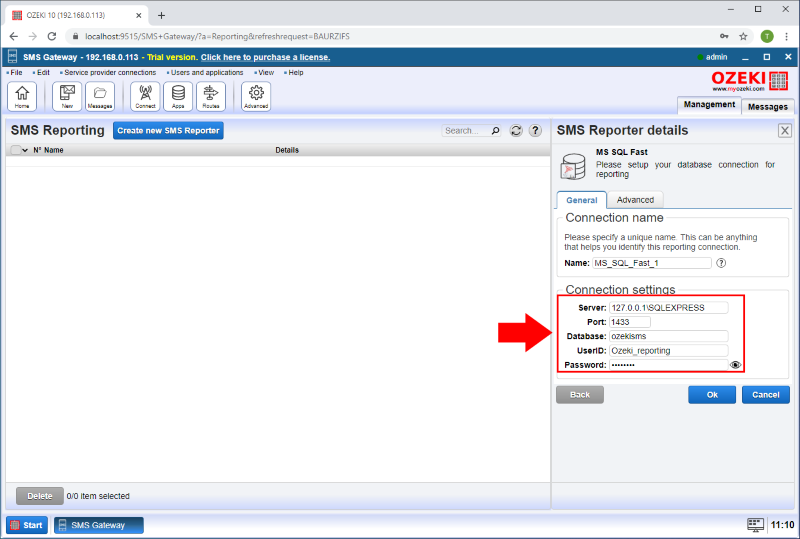Viewport: 800px width, 539px height.
Task: Click the search magnifier icon
Action: (x=495, y=131)
